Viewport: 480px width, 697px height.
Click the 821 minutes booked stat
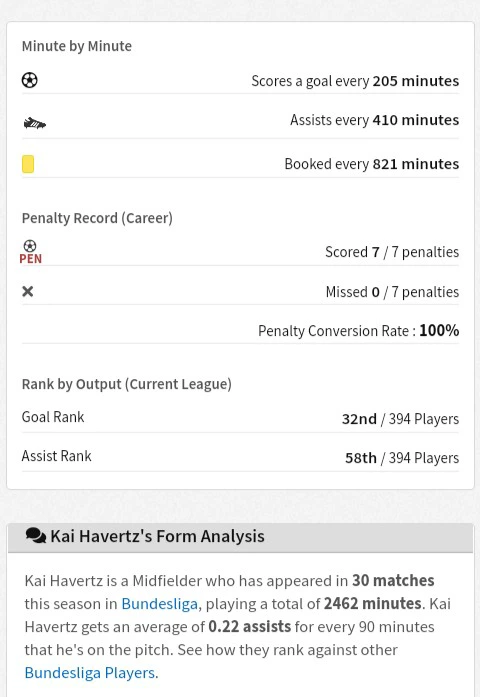tap(416, 164)
